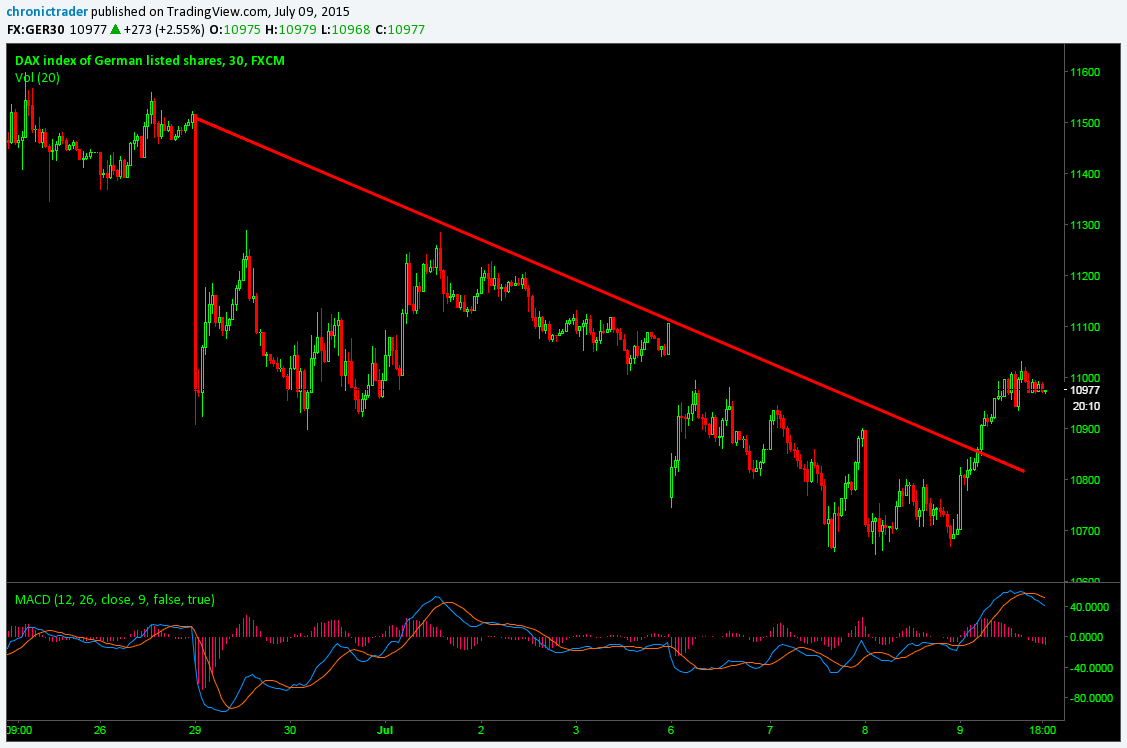1127x748 pixels.
Task: Click the 3 date label on time axis
Action: point(576,730)
